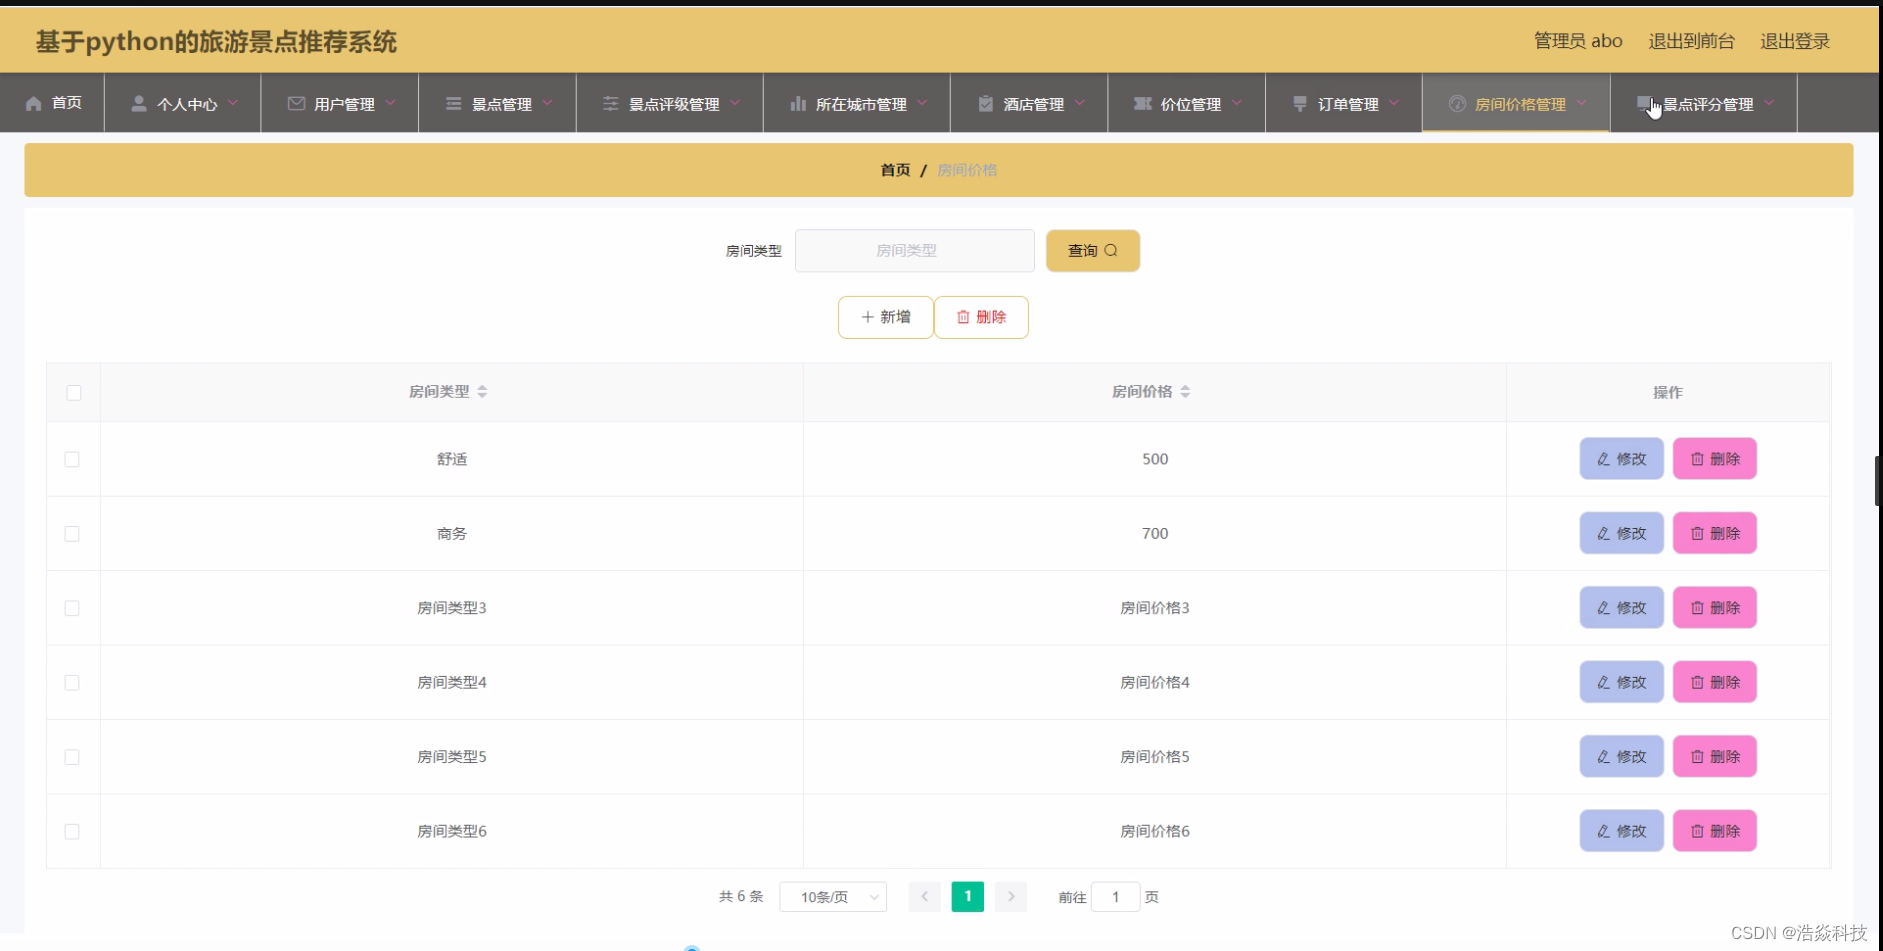Switch to the 价位管理 menu item
Screen dimensions: 1883x951
coord(1190,103)
